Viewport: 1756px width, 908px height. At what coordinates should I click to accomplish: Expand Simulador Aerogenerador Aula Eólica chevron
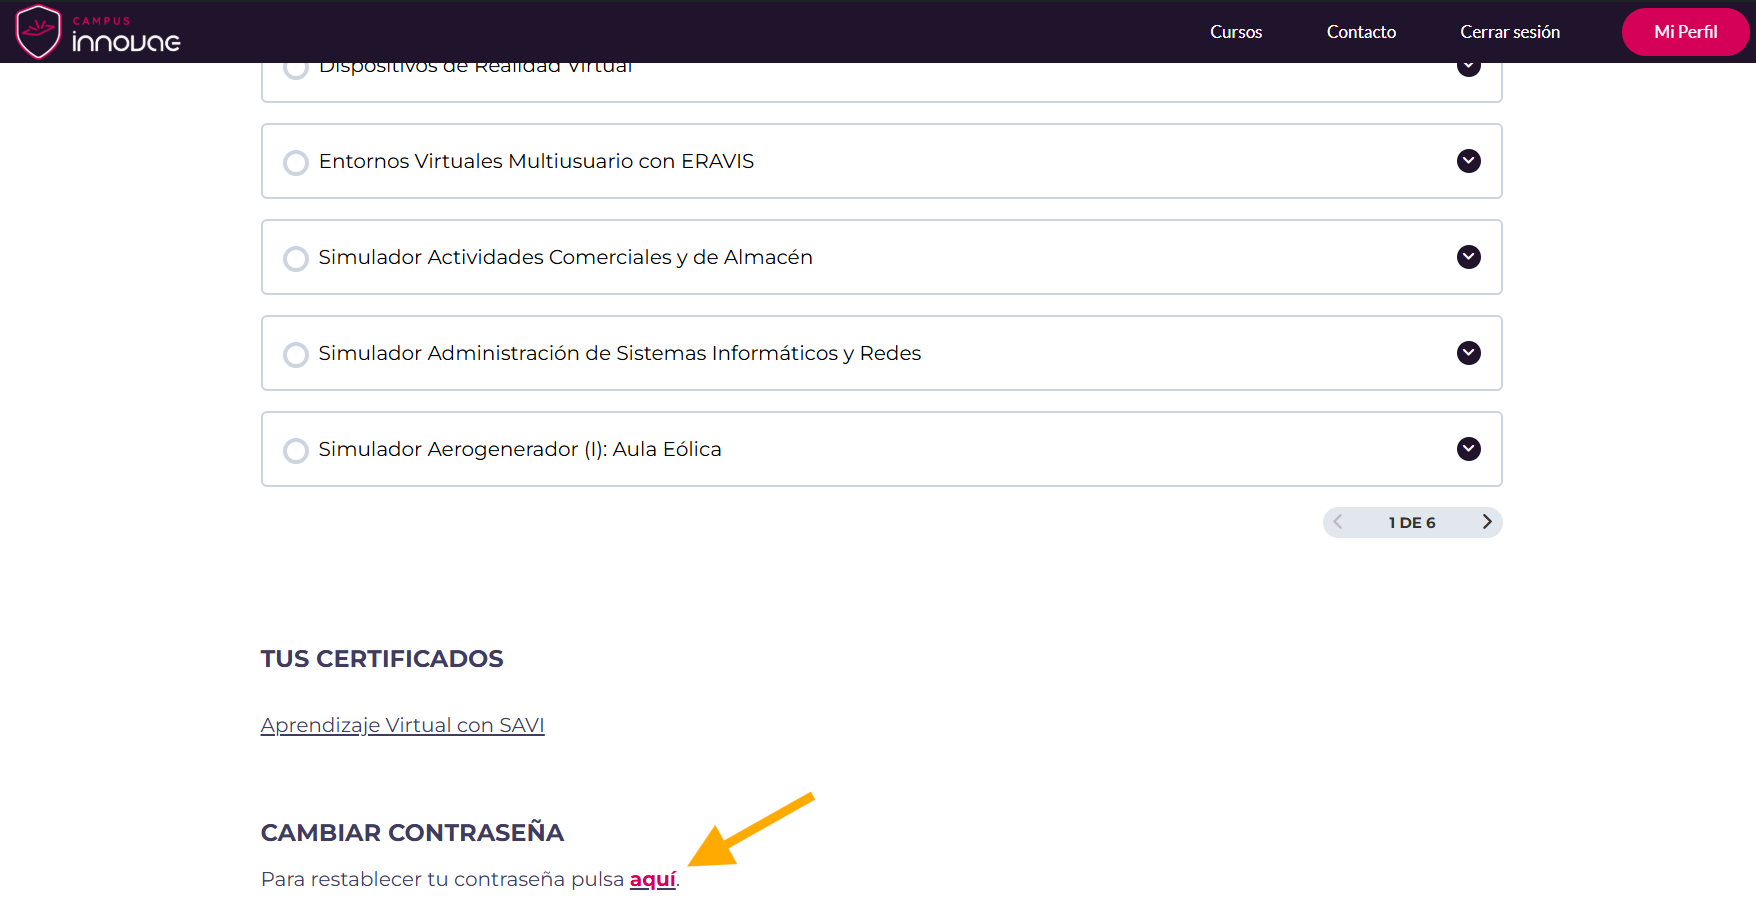coord(1468,449)
